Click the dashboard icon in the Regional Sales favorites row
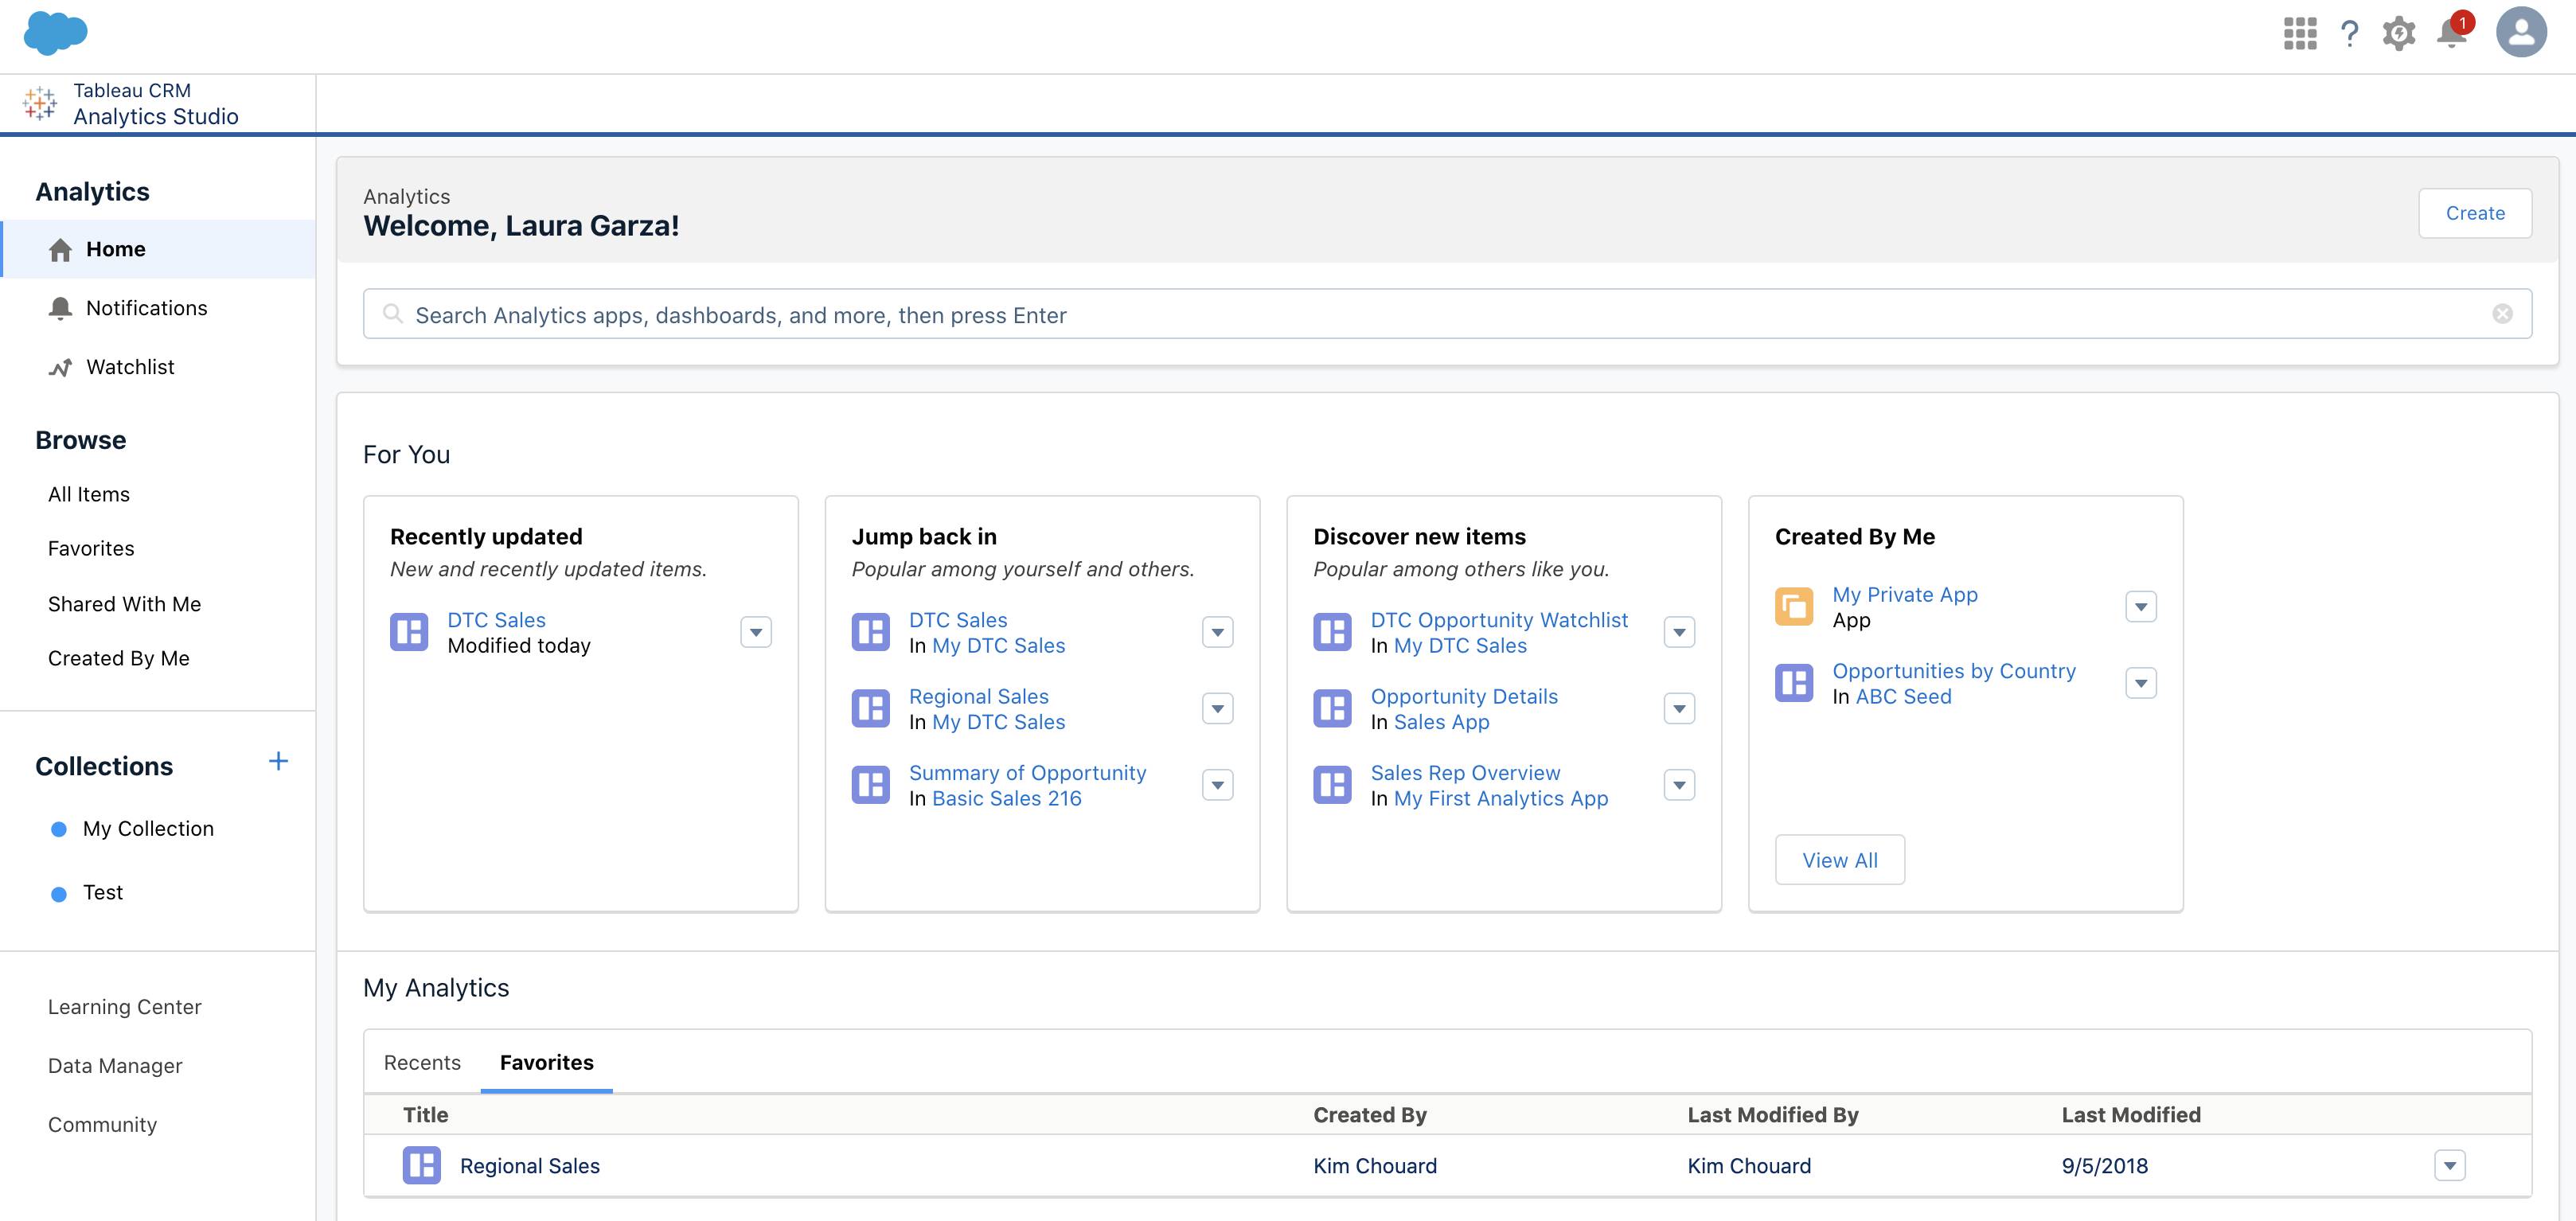Image resolution: width=2576 pixels, height=1221 pixels. 422,1166
